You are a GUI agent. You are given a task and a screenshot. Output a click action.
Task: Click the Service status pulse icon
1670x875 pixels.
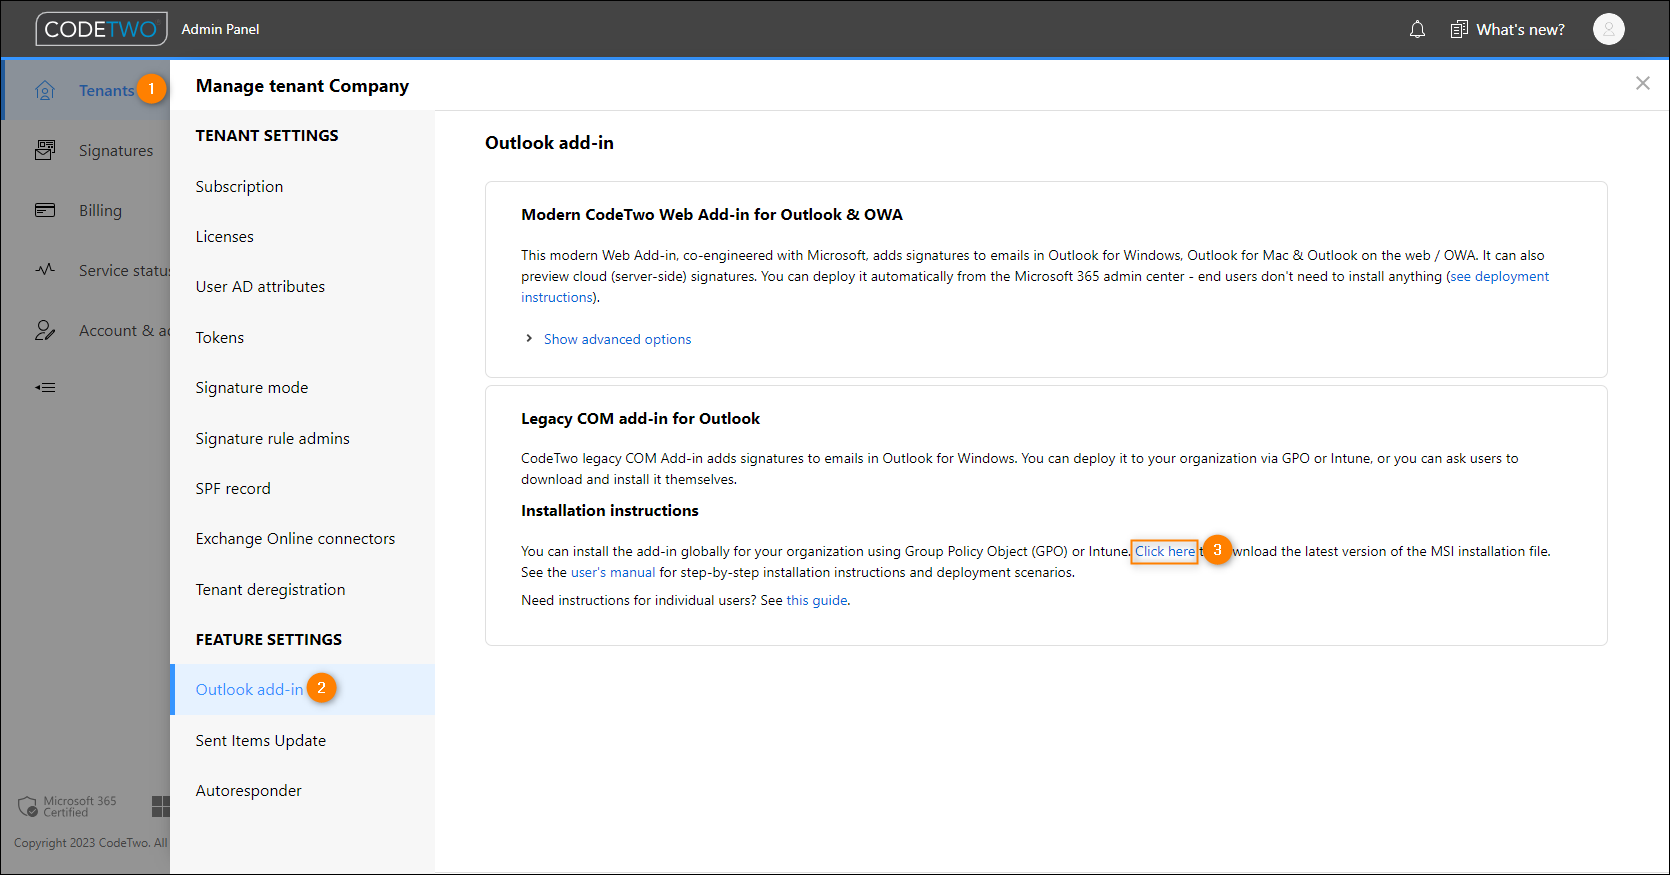tap(45, 270)
